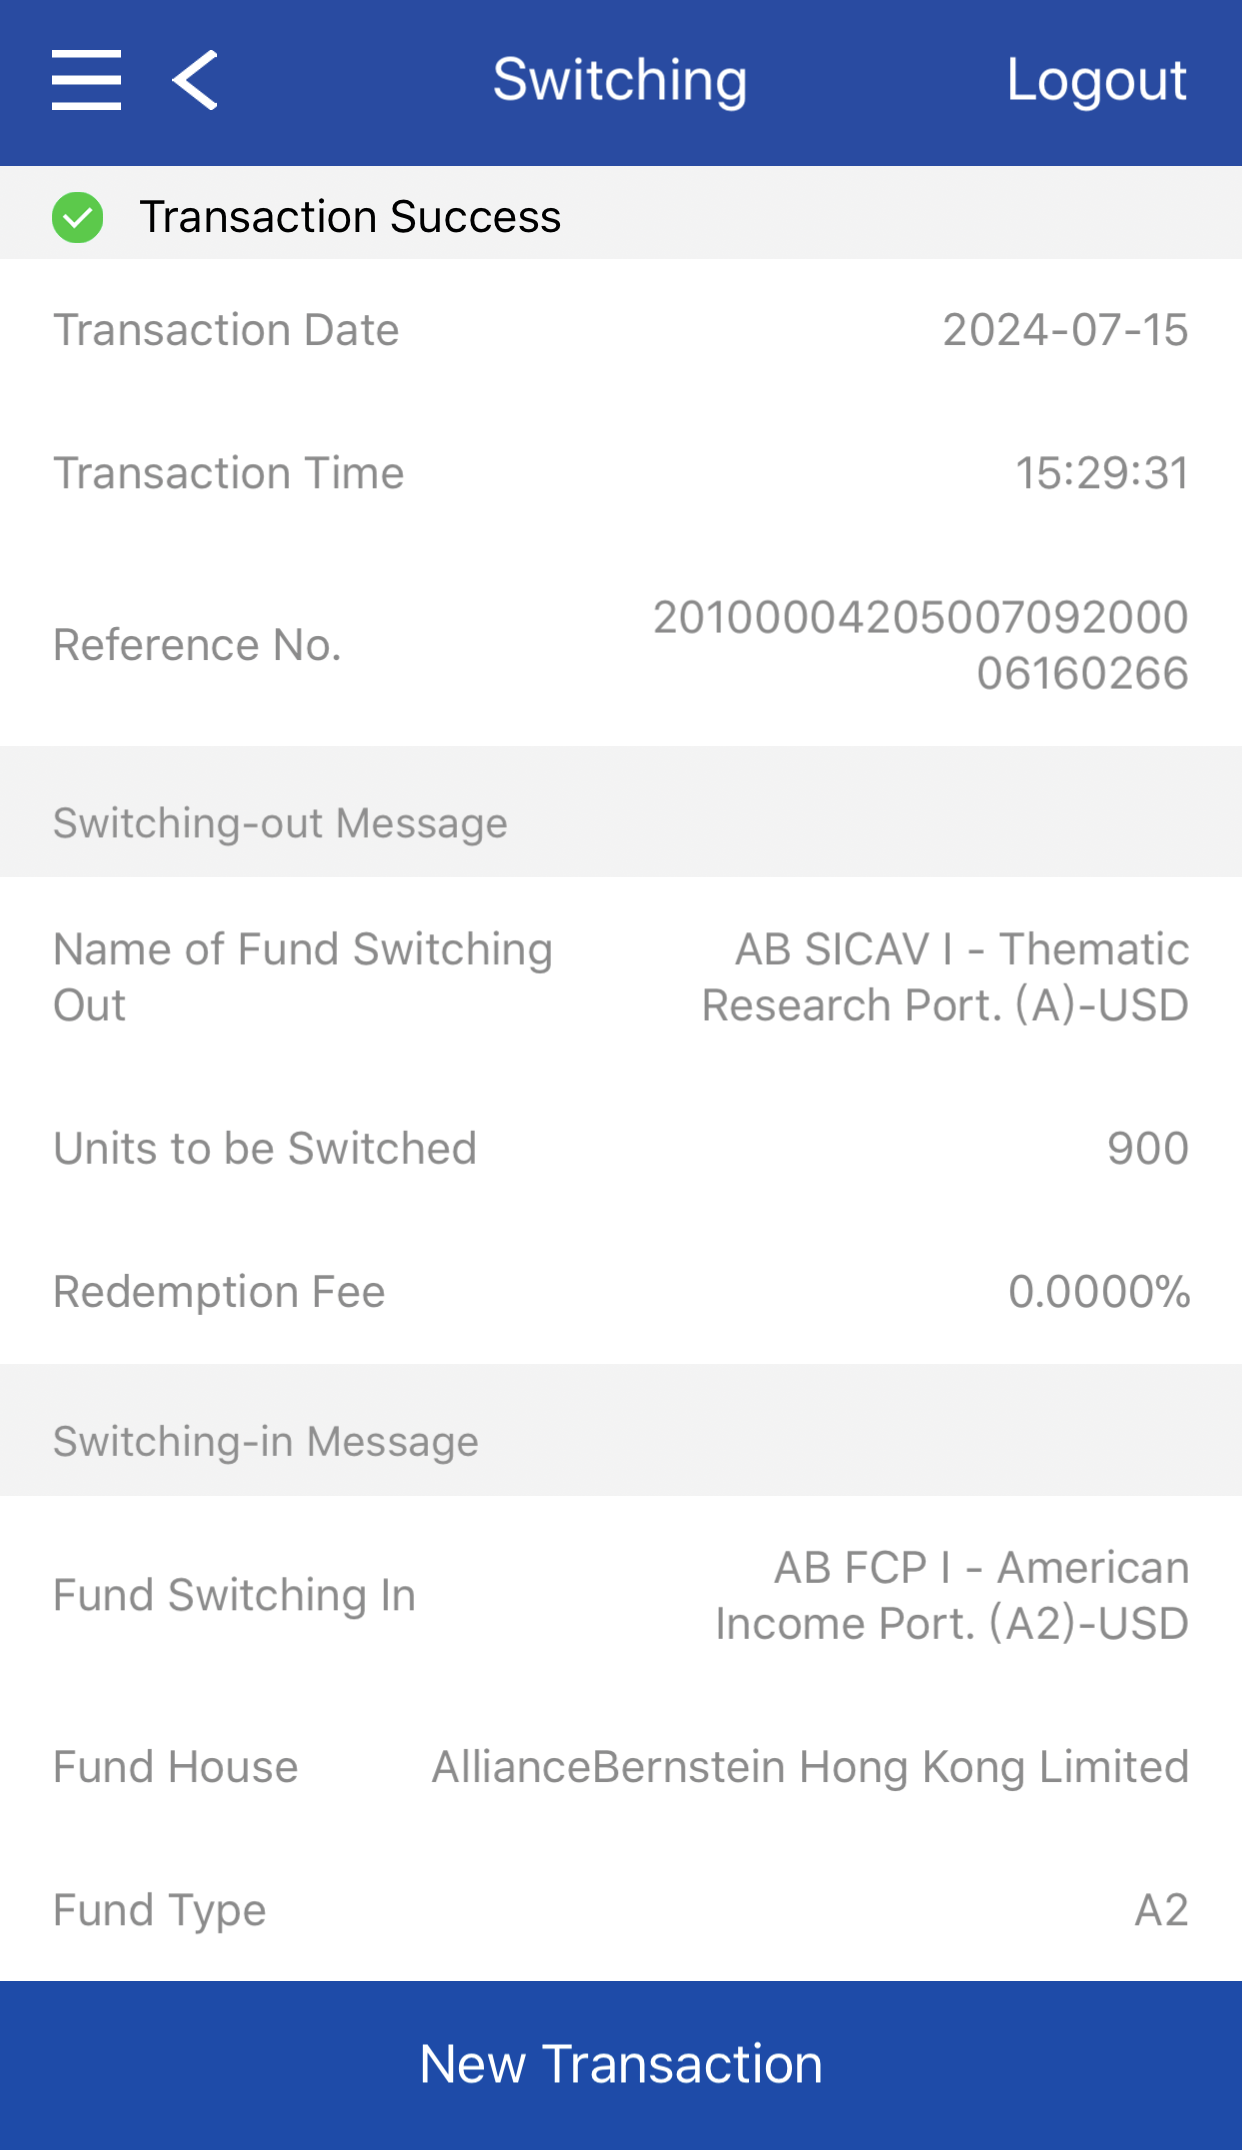Tap AllianceBernstein Hong Kong Limited fund house
The width and height of the screenshot is (1242, 2150).
810,1767
